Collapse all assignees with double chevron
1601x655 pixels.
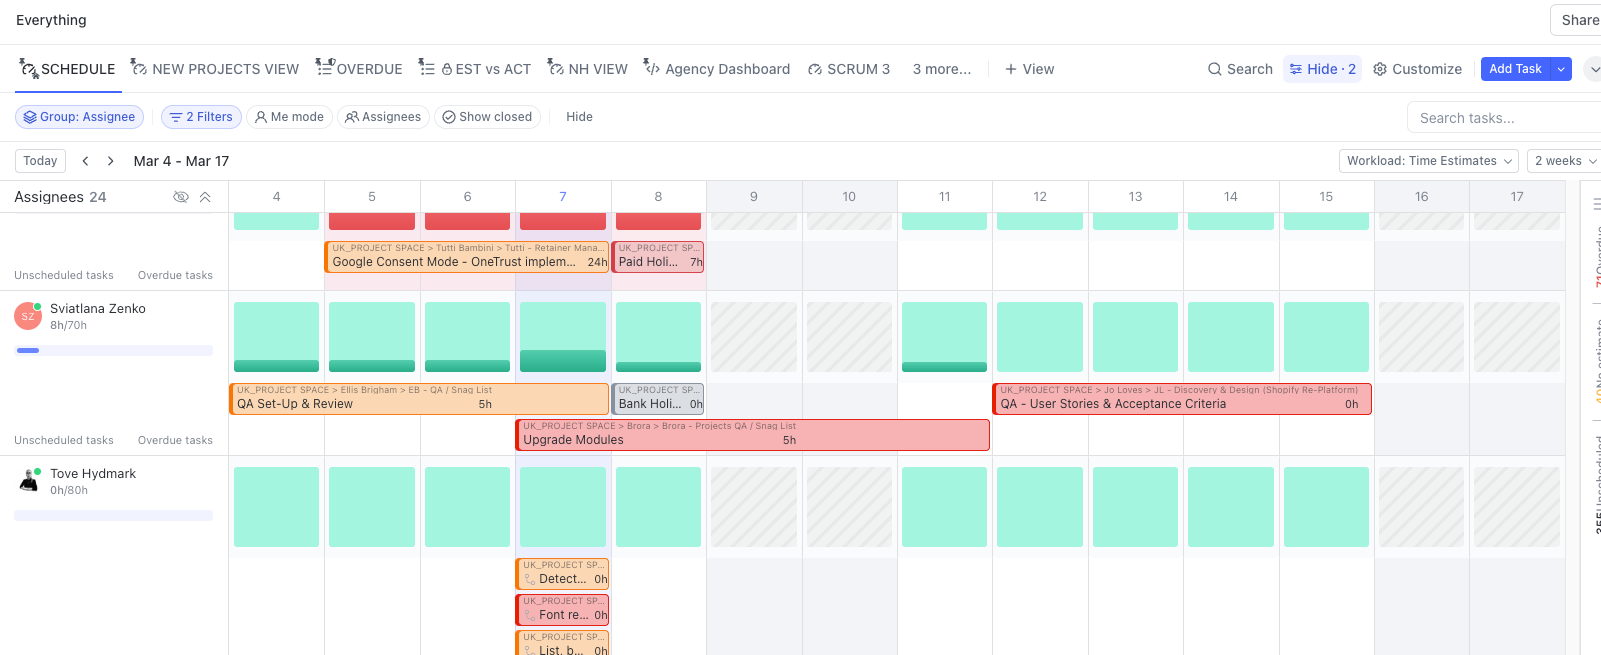pyautogui.click(x=205, y=197)
